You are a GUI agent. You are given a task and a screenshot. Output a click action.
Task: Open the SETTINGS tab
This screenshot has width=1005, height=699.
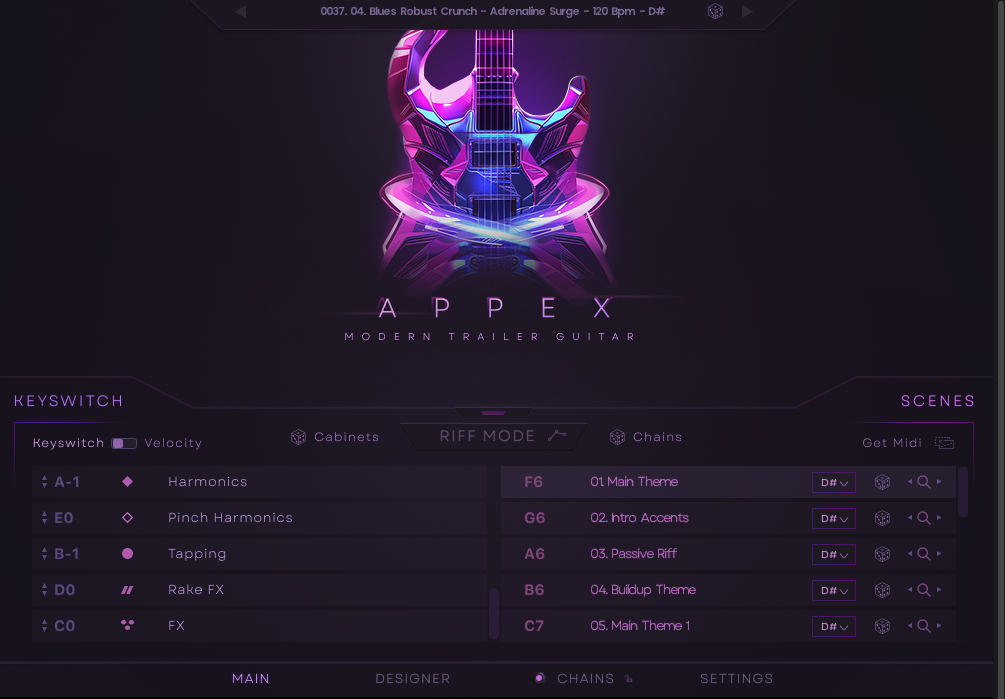click(736, 678)
